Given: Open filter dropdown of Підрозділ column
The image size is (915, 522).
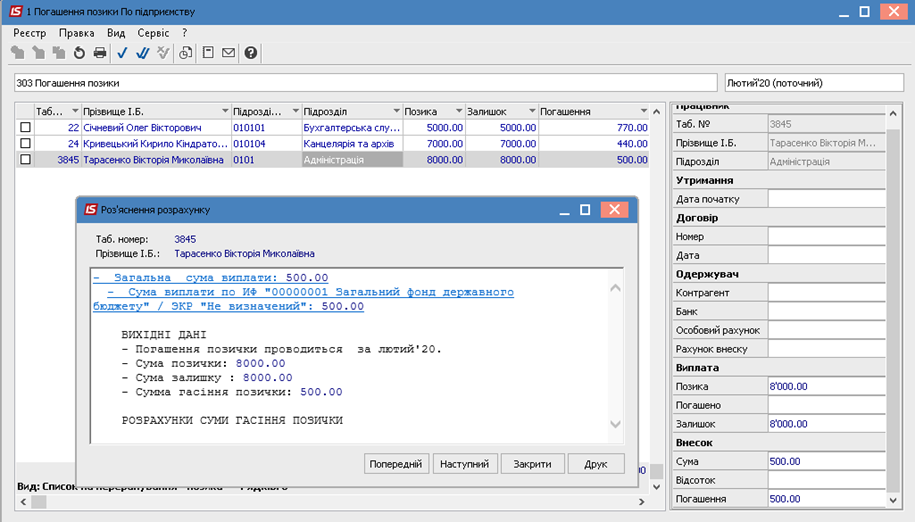Looking at the screenshot, I should tap(396, 111).
